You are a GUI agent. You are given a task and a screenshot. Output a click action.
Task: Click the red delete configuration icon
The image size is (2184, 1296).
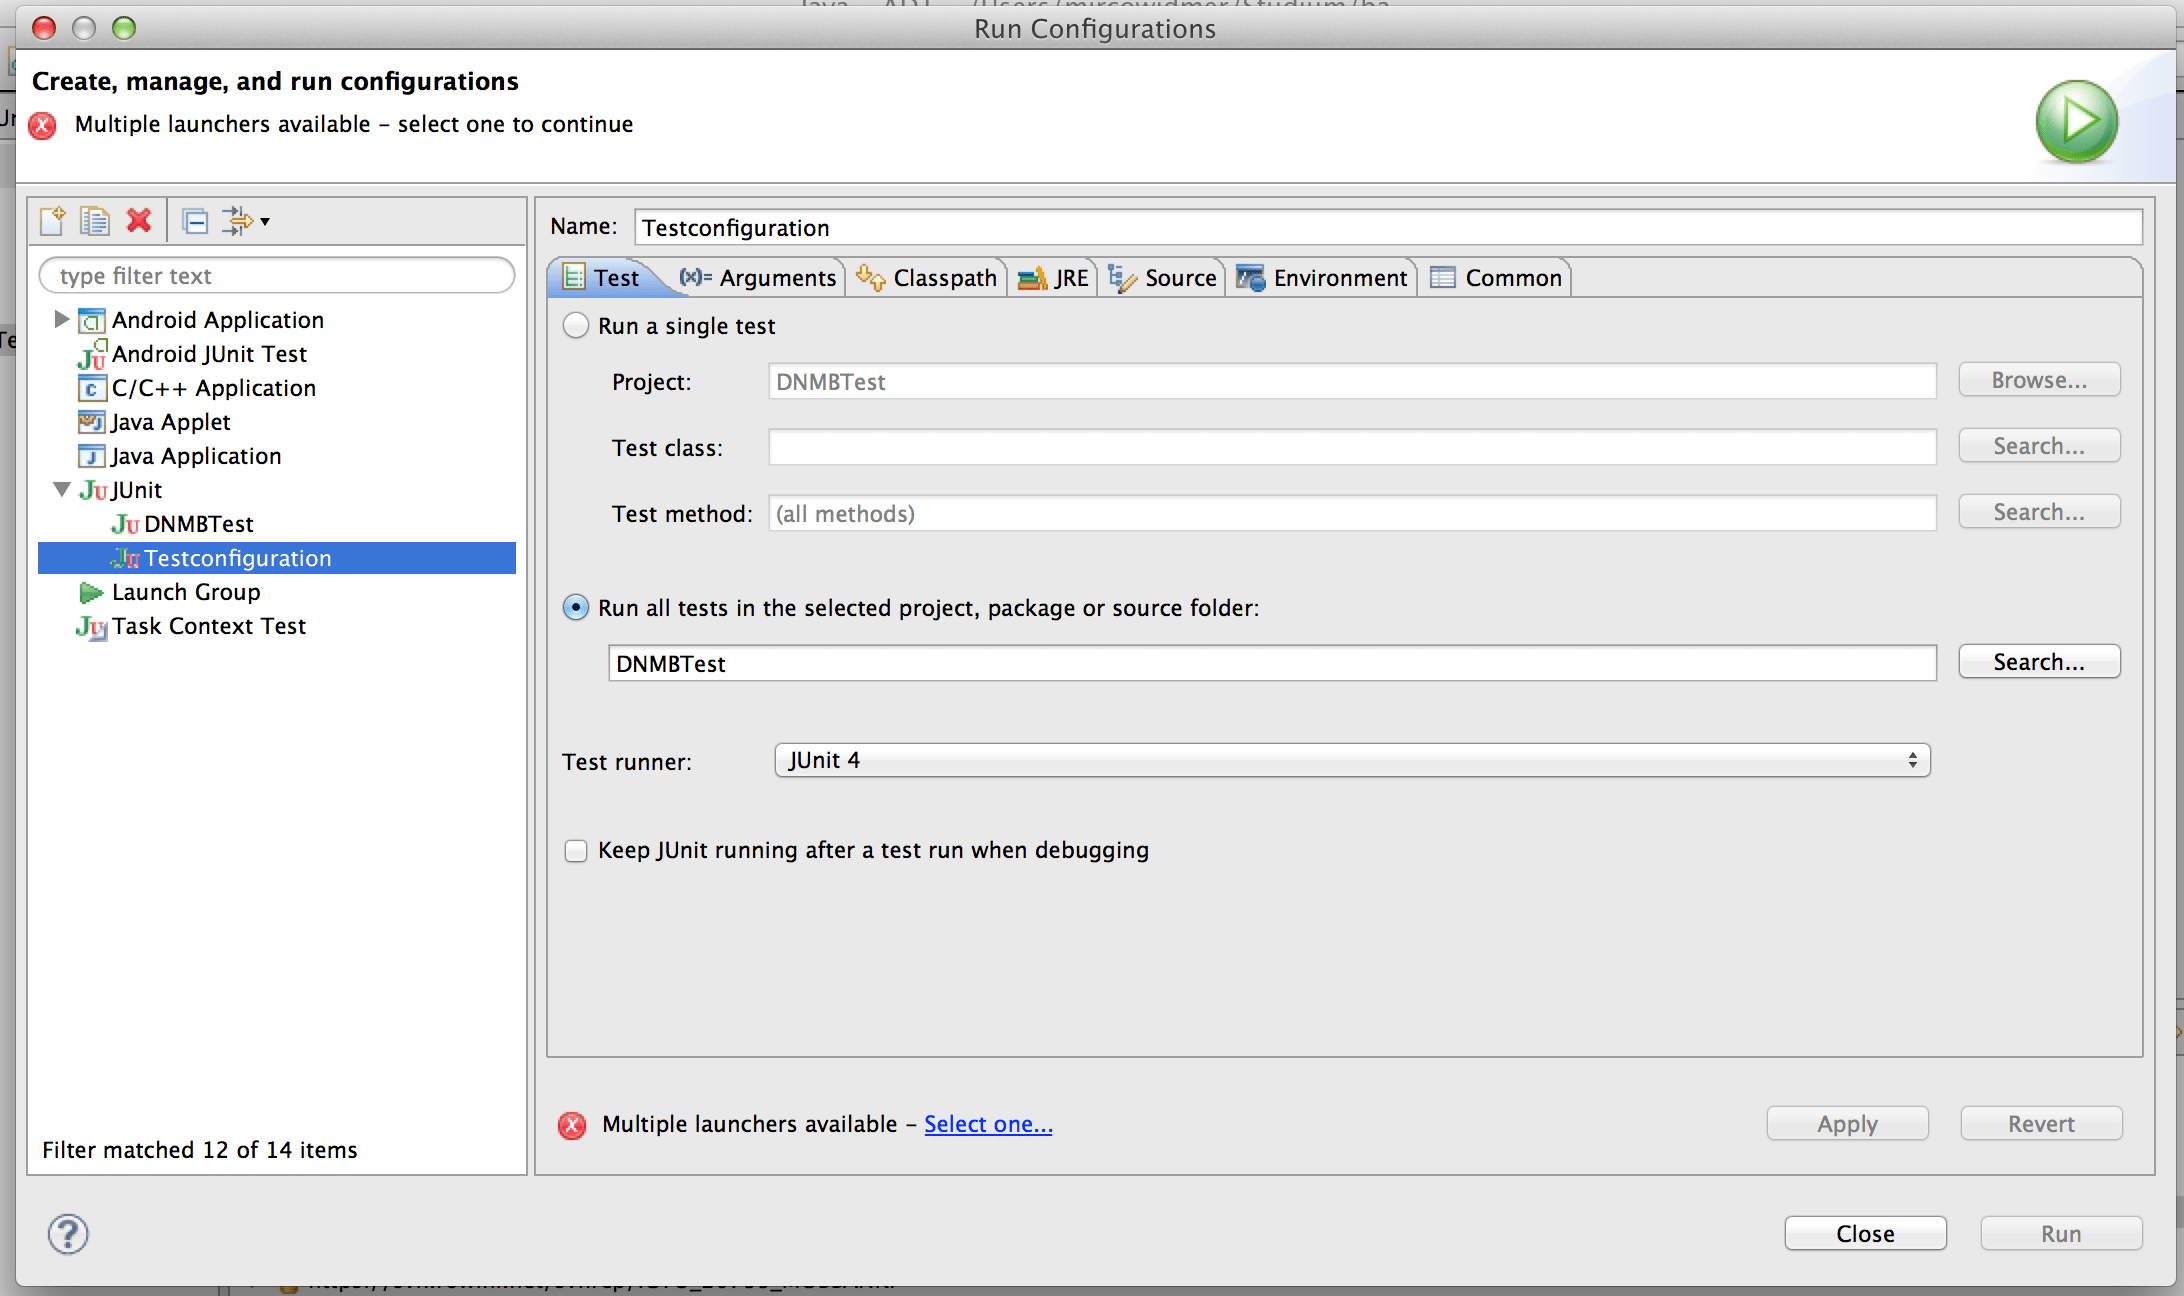click(x=139, y=220)
